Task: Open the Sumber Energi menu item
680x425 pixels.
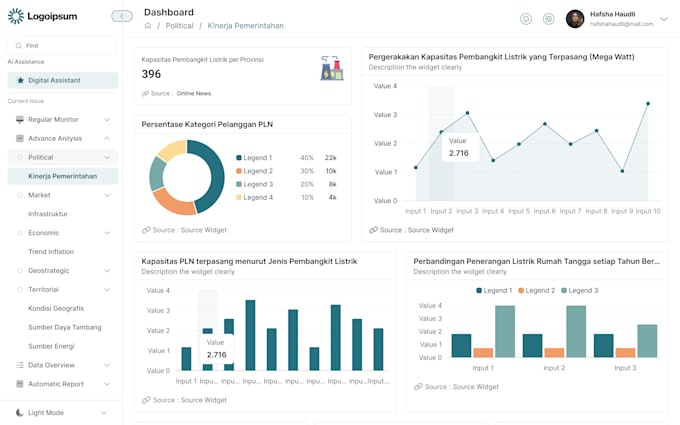Action: 51,346
